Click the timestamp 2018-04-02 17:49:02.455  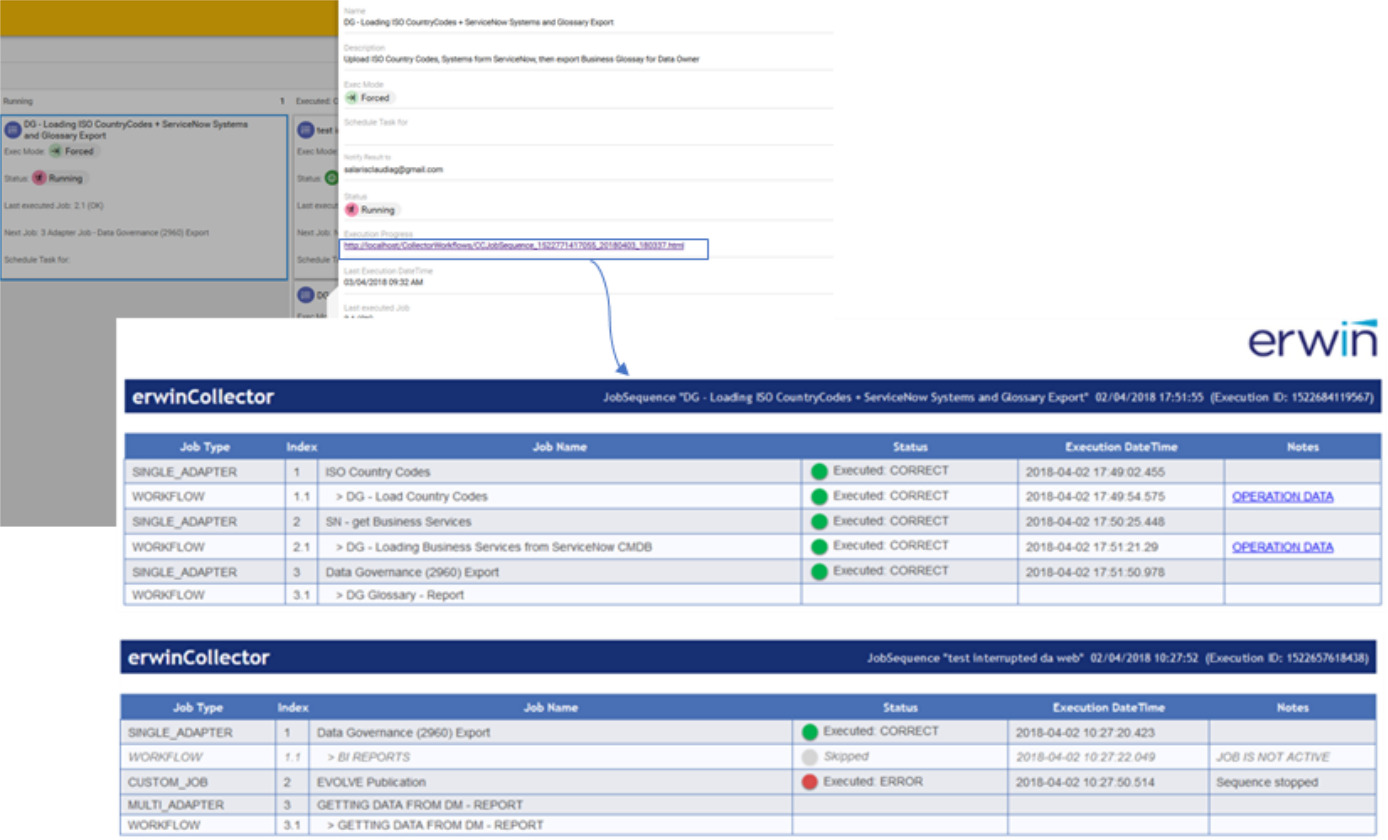click(1094, 472)
